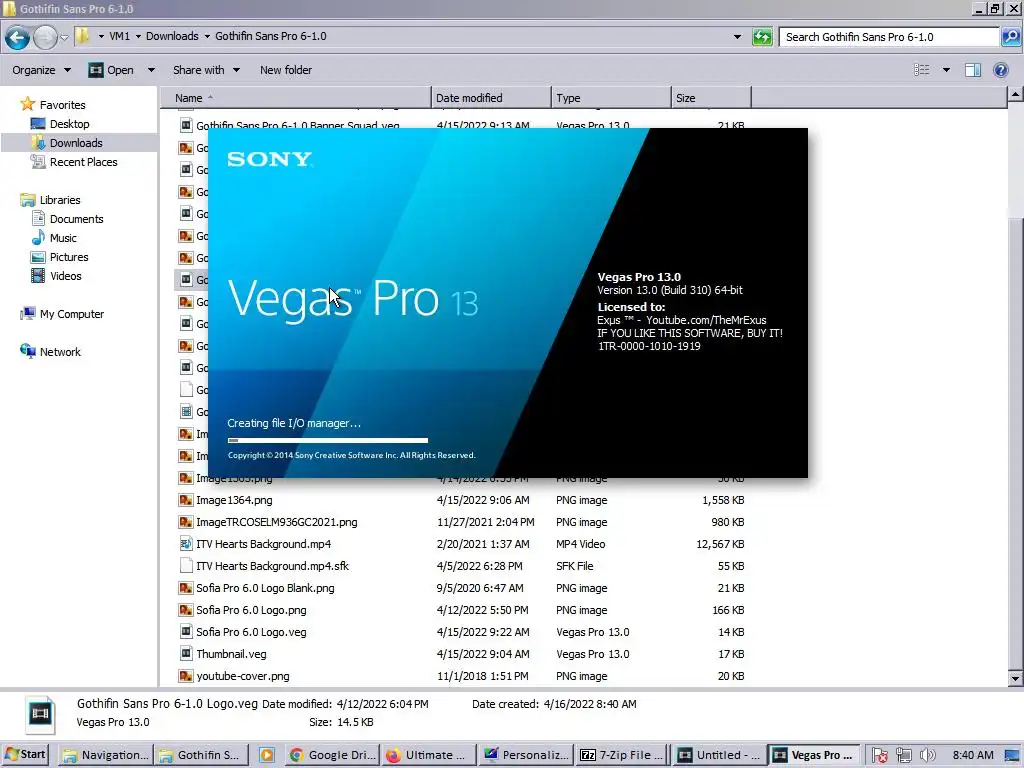Click the Downloads breadcrumb segment
The image size is (1024, 768).
click(x=172, y=36)
